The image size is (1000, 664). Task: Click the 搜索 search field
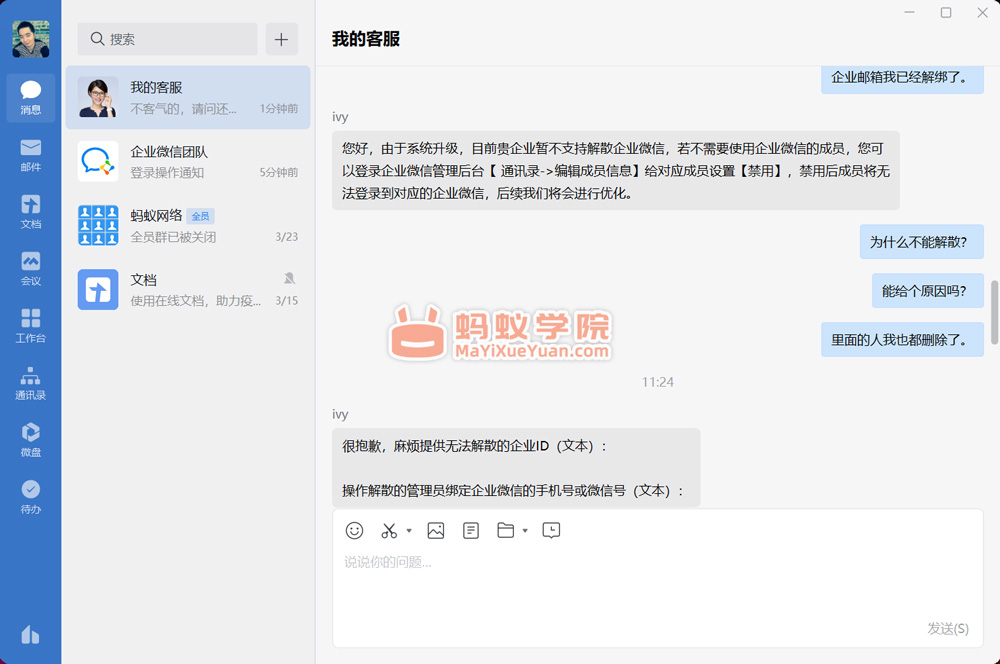pyautogui.click(x=167, y=39)
